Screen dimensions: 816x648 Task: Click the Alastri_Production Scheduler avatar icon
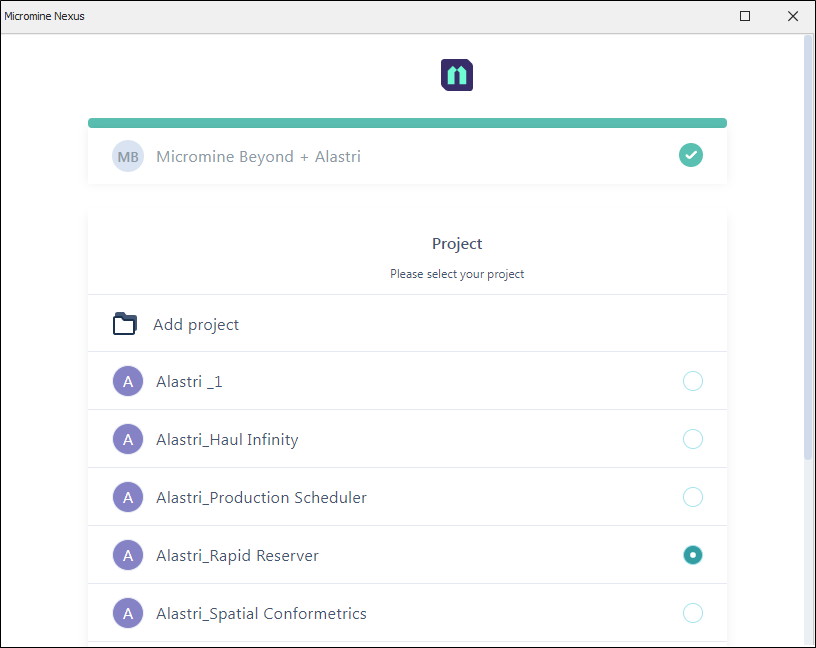point(128,497)
